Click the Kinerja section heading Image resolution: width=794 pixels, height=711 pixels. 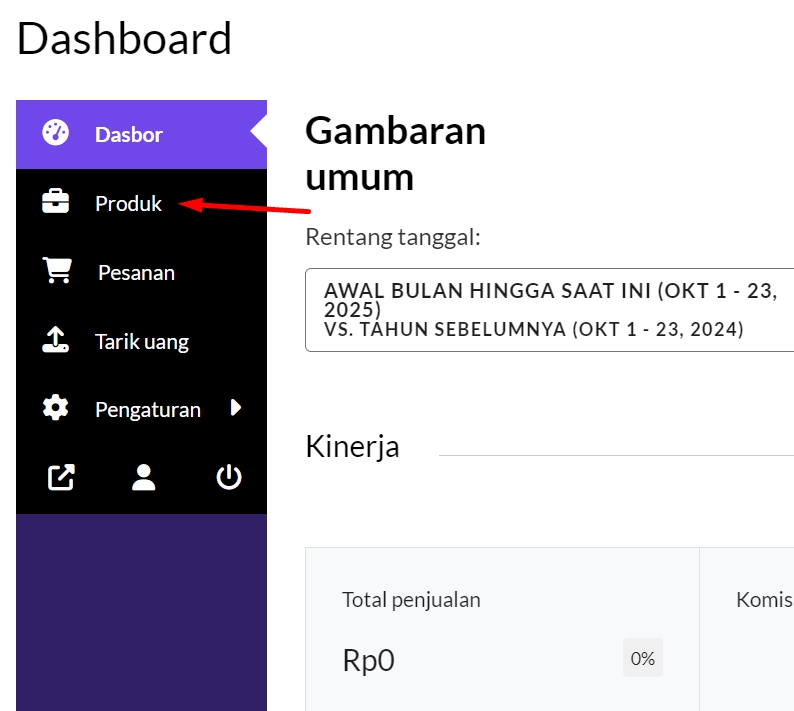coord(352,447)
